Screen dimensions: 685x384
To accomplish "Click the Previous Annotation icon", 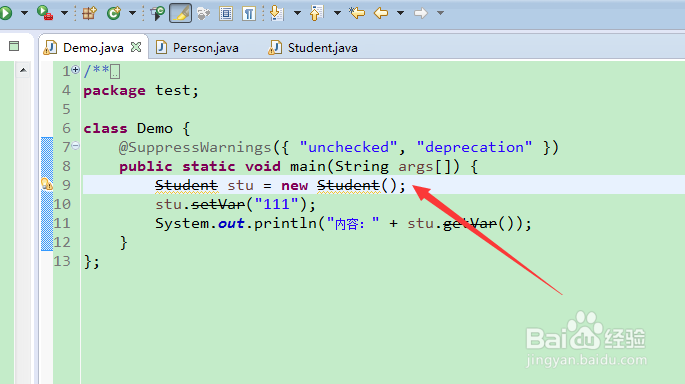I will tap(317, 13).
